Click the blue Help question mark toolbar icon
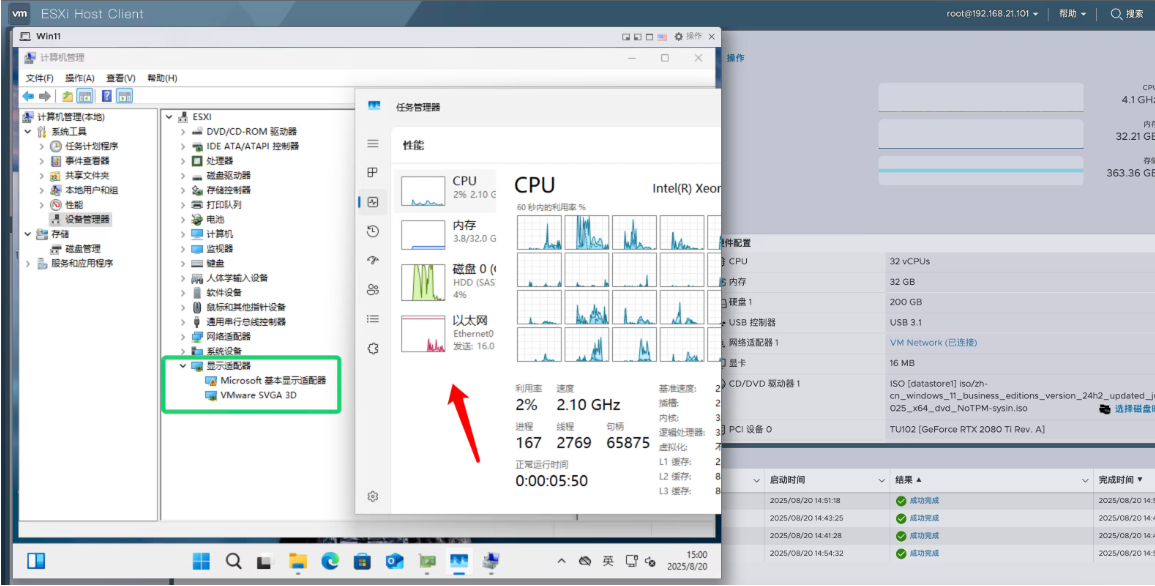This screenshot has height=586, width=1155. pyautogui.click(x=107, y=96)
